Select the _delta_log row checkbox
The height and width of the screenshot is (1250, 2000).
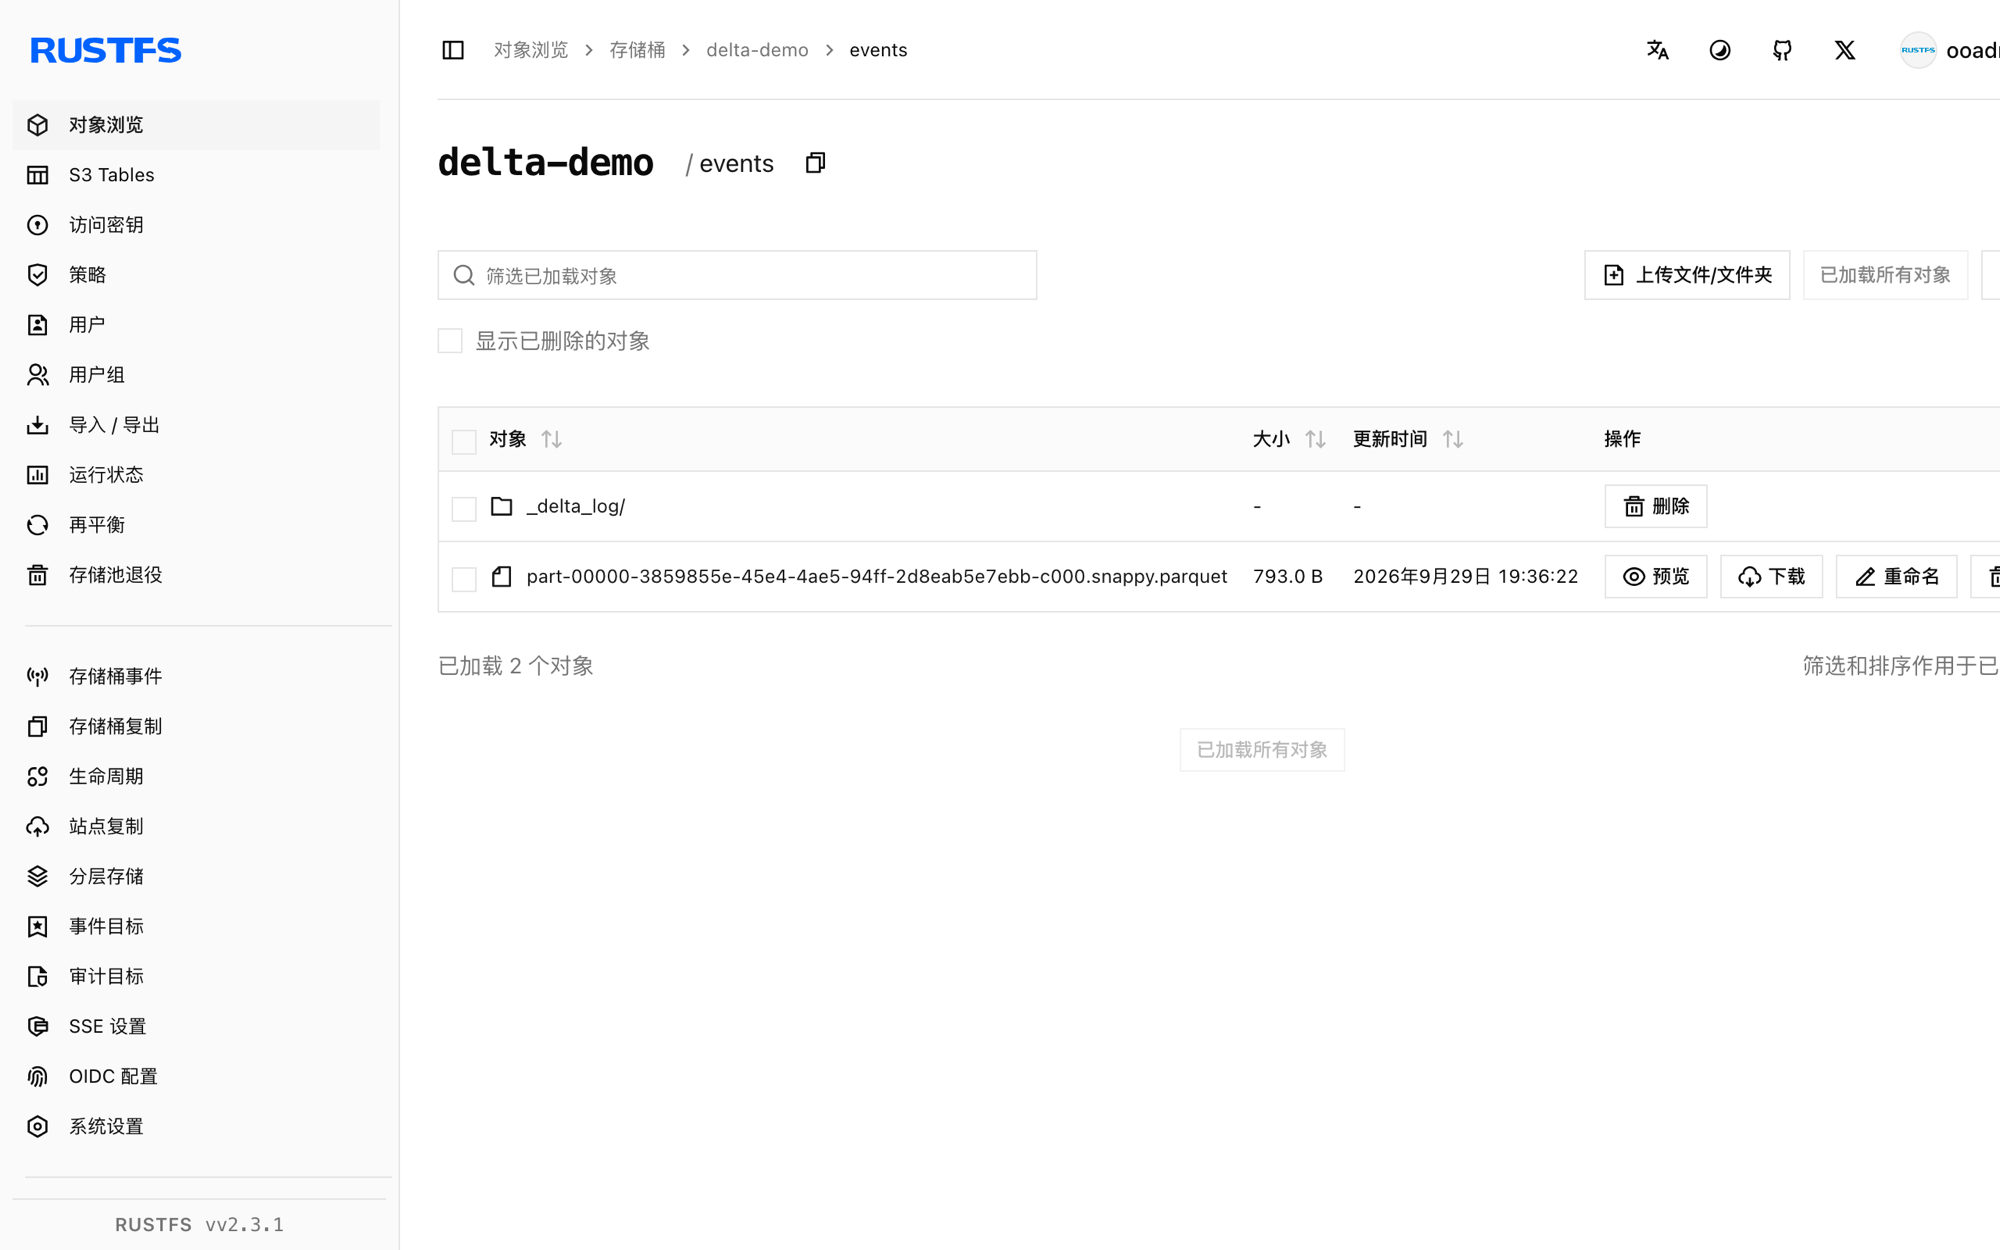coord(464,508)
